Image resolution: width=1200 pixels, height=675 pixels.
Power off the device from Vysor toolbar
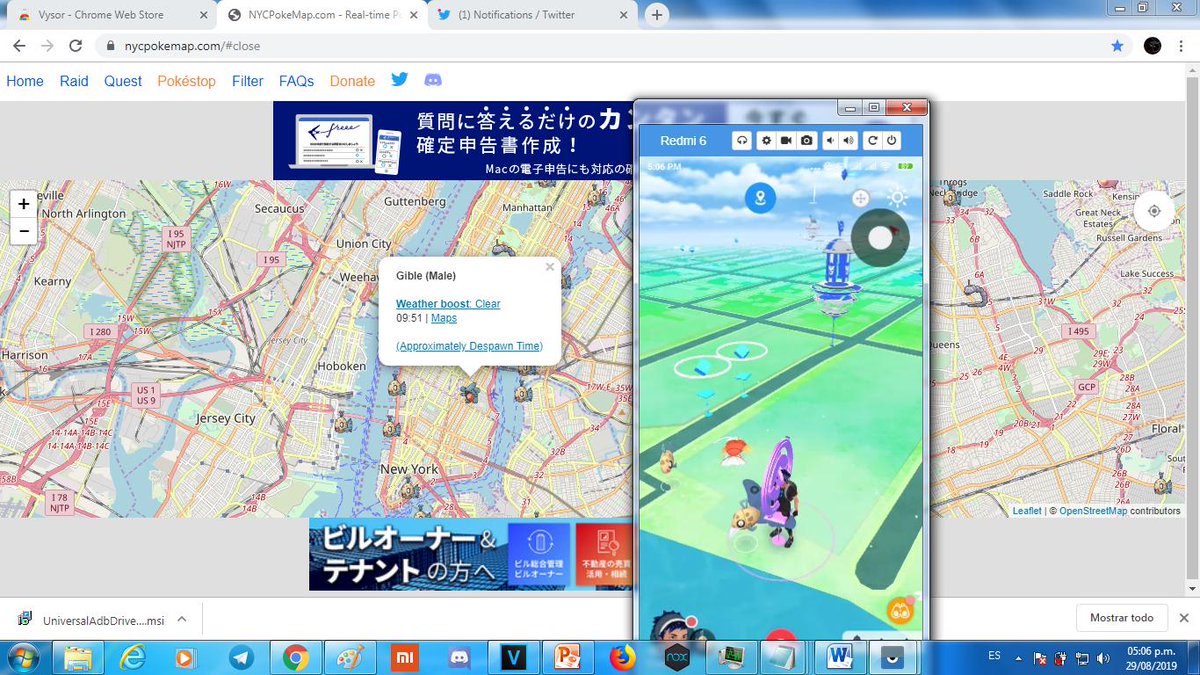point(890,140)
